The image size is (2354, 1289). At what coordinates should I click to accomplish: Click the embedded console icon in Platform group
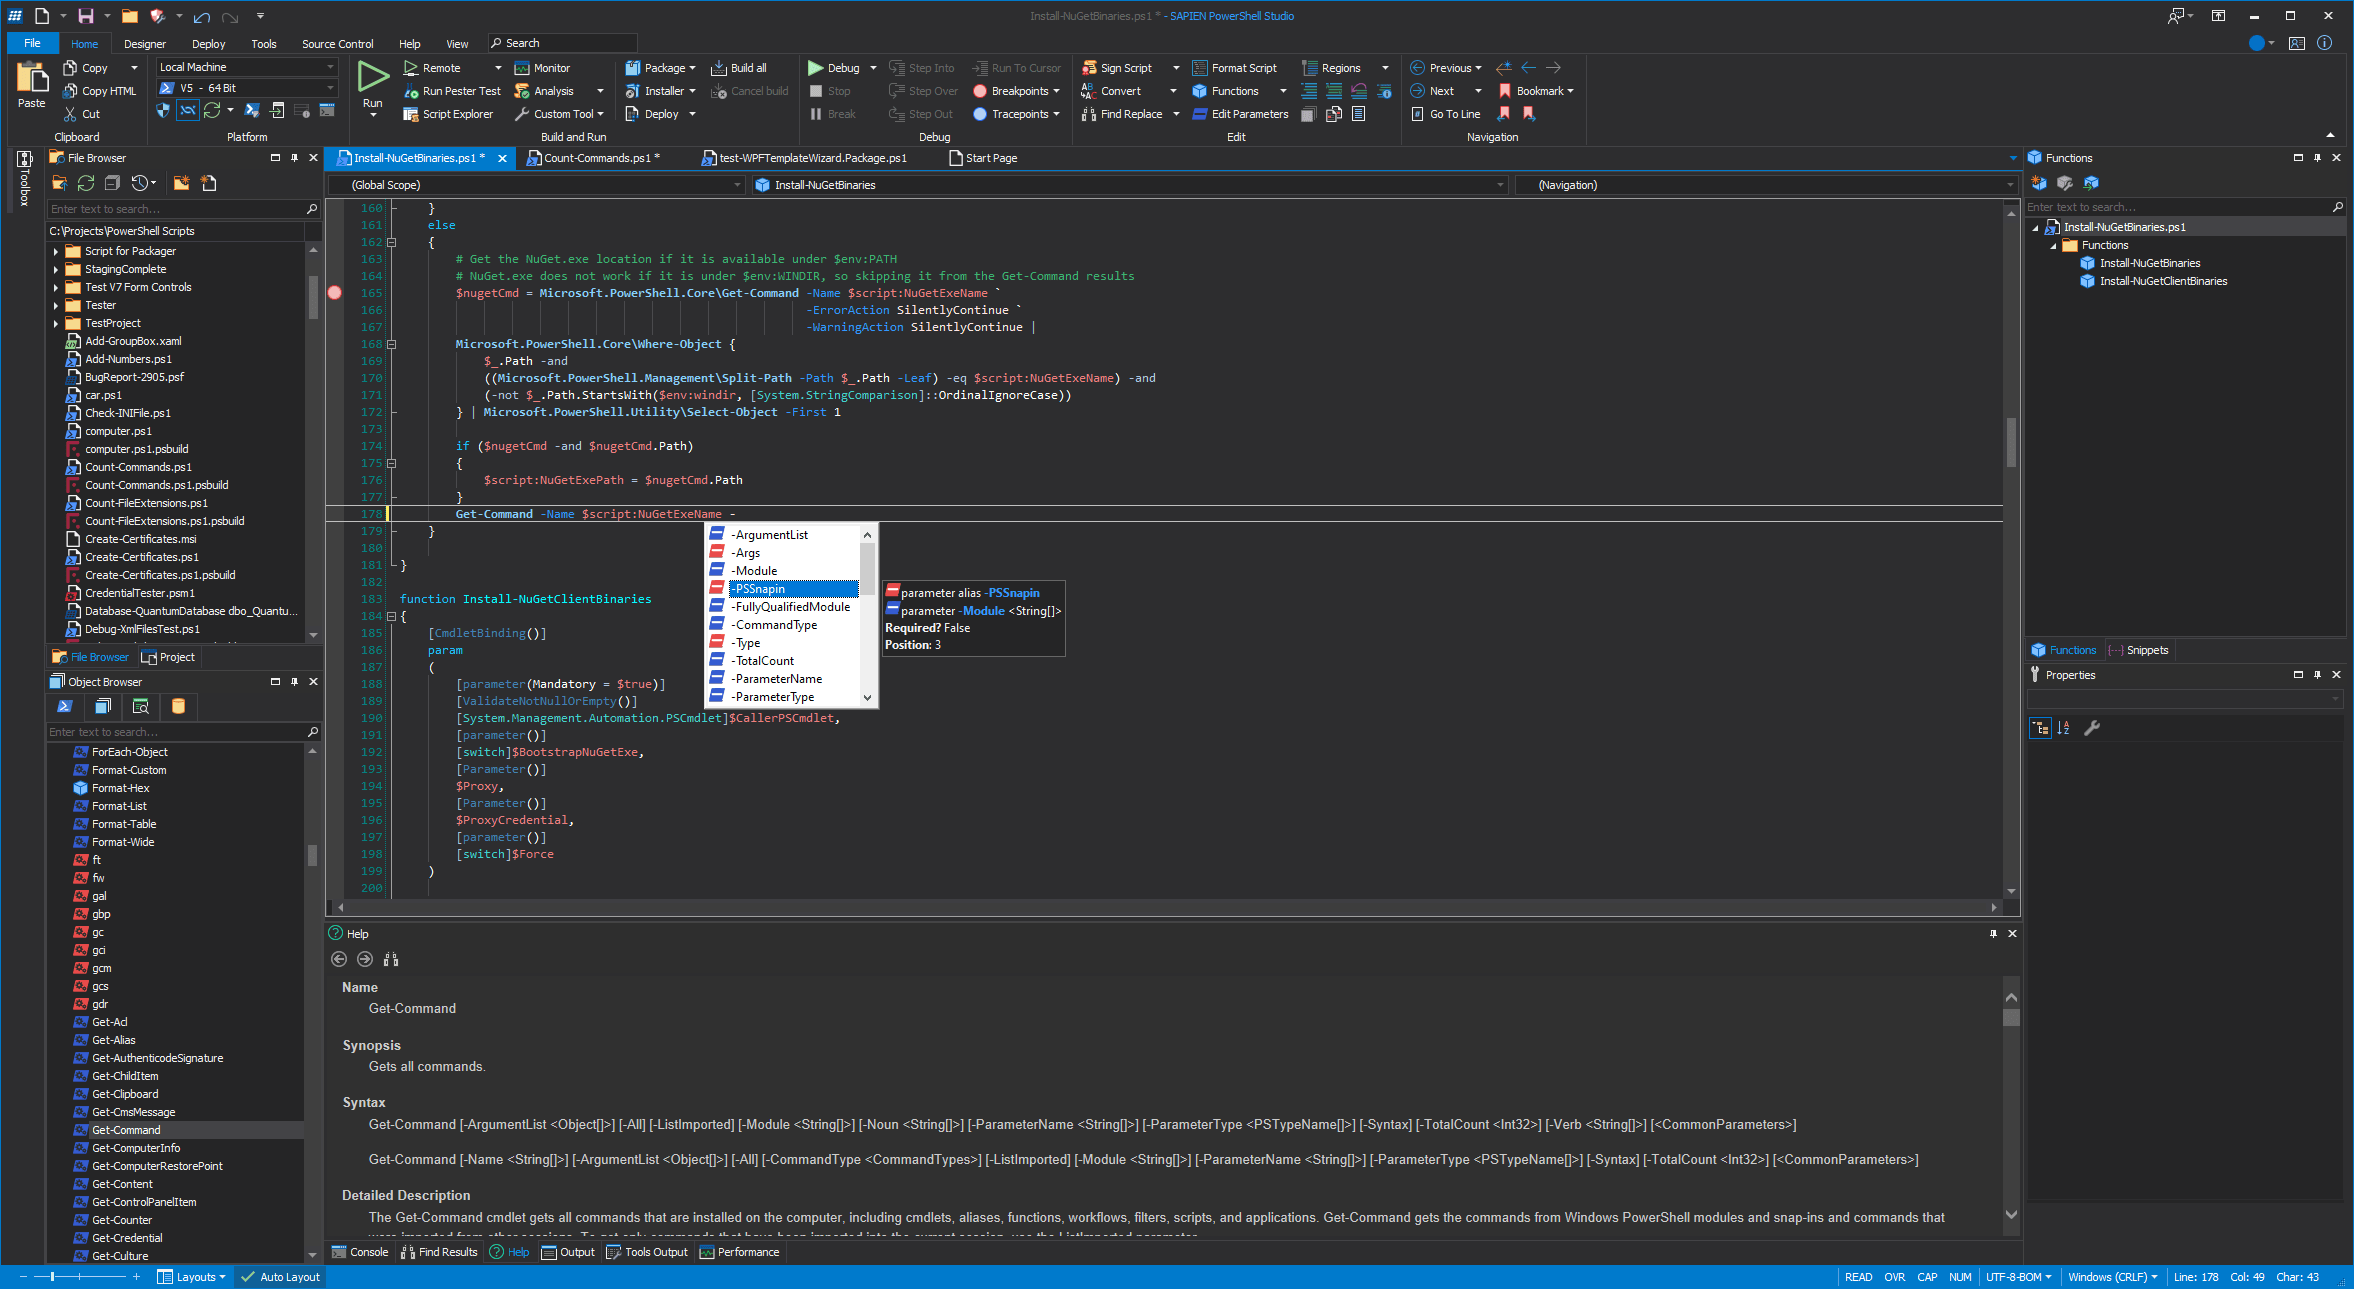[327, 111]
